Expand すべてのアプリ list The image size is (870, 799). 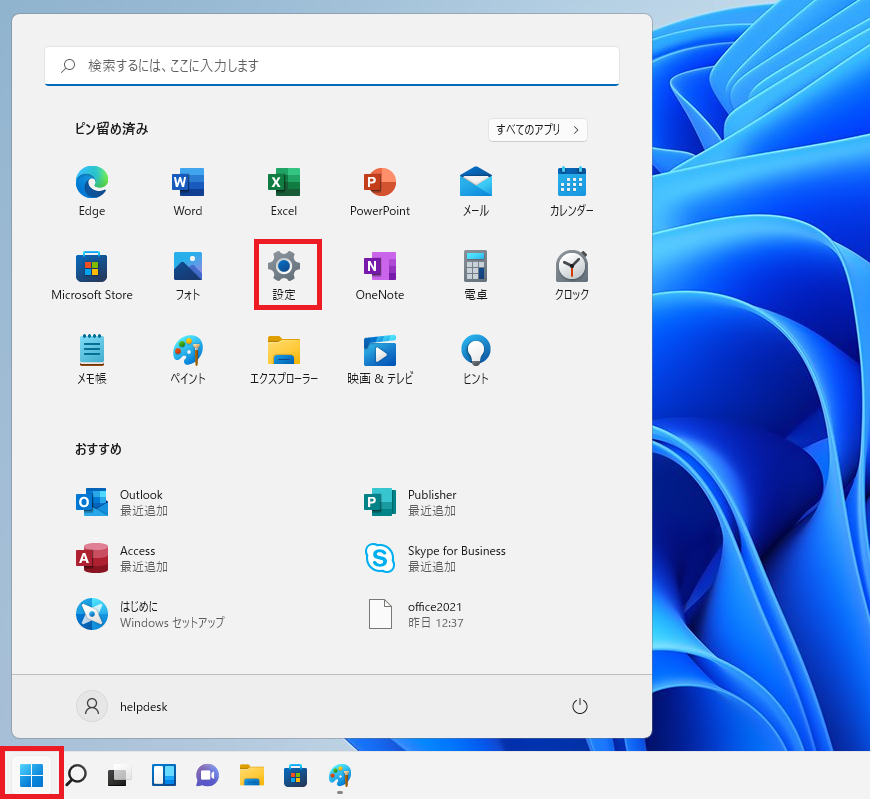(538, 130)
